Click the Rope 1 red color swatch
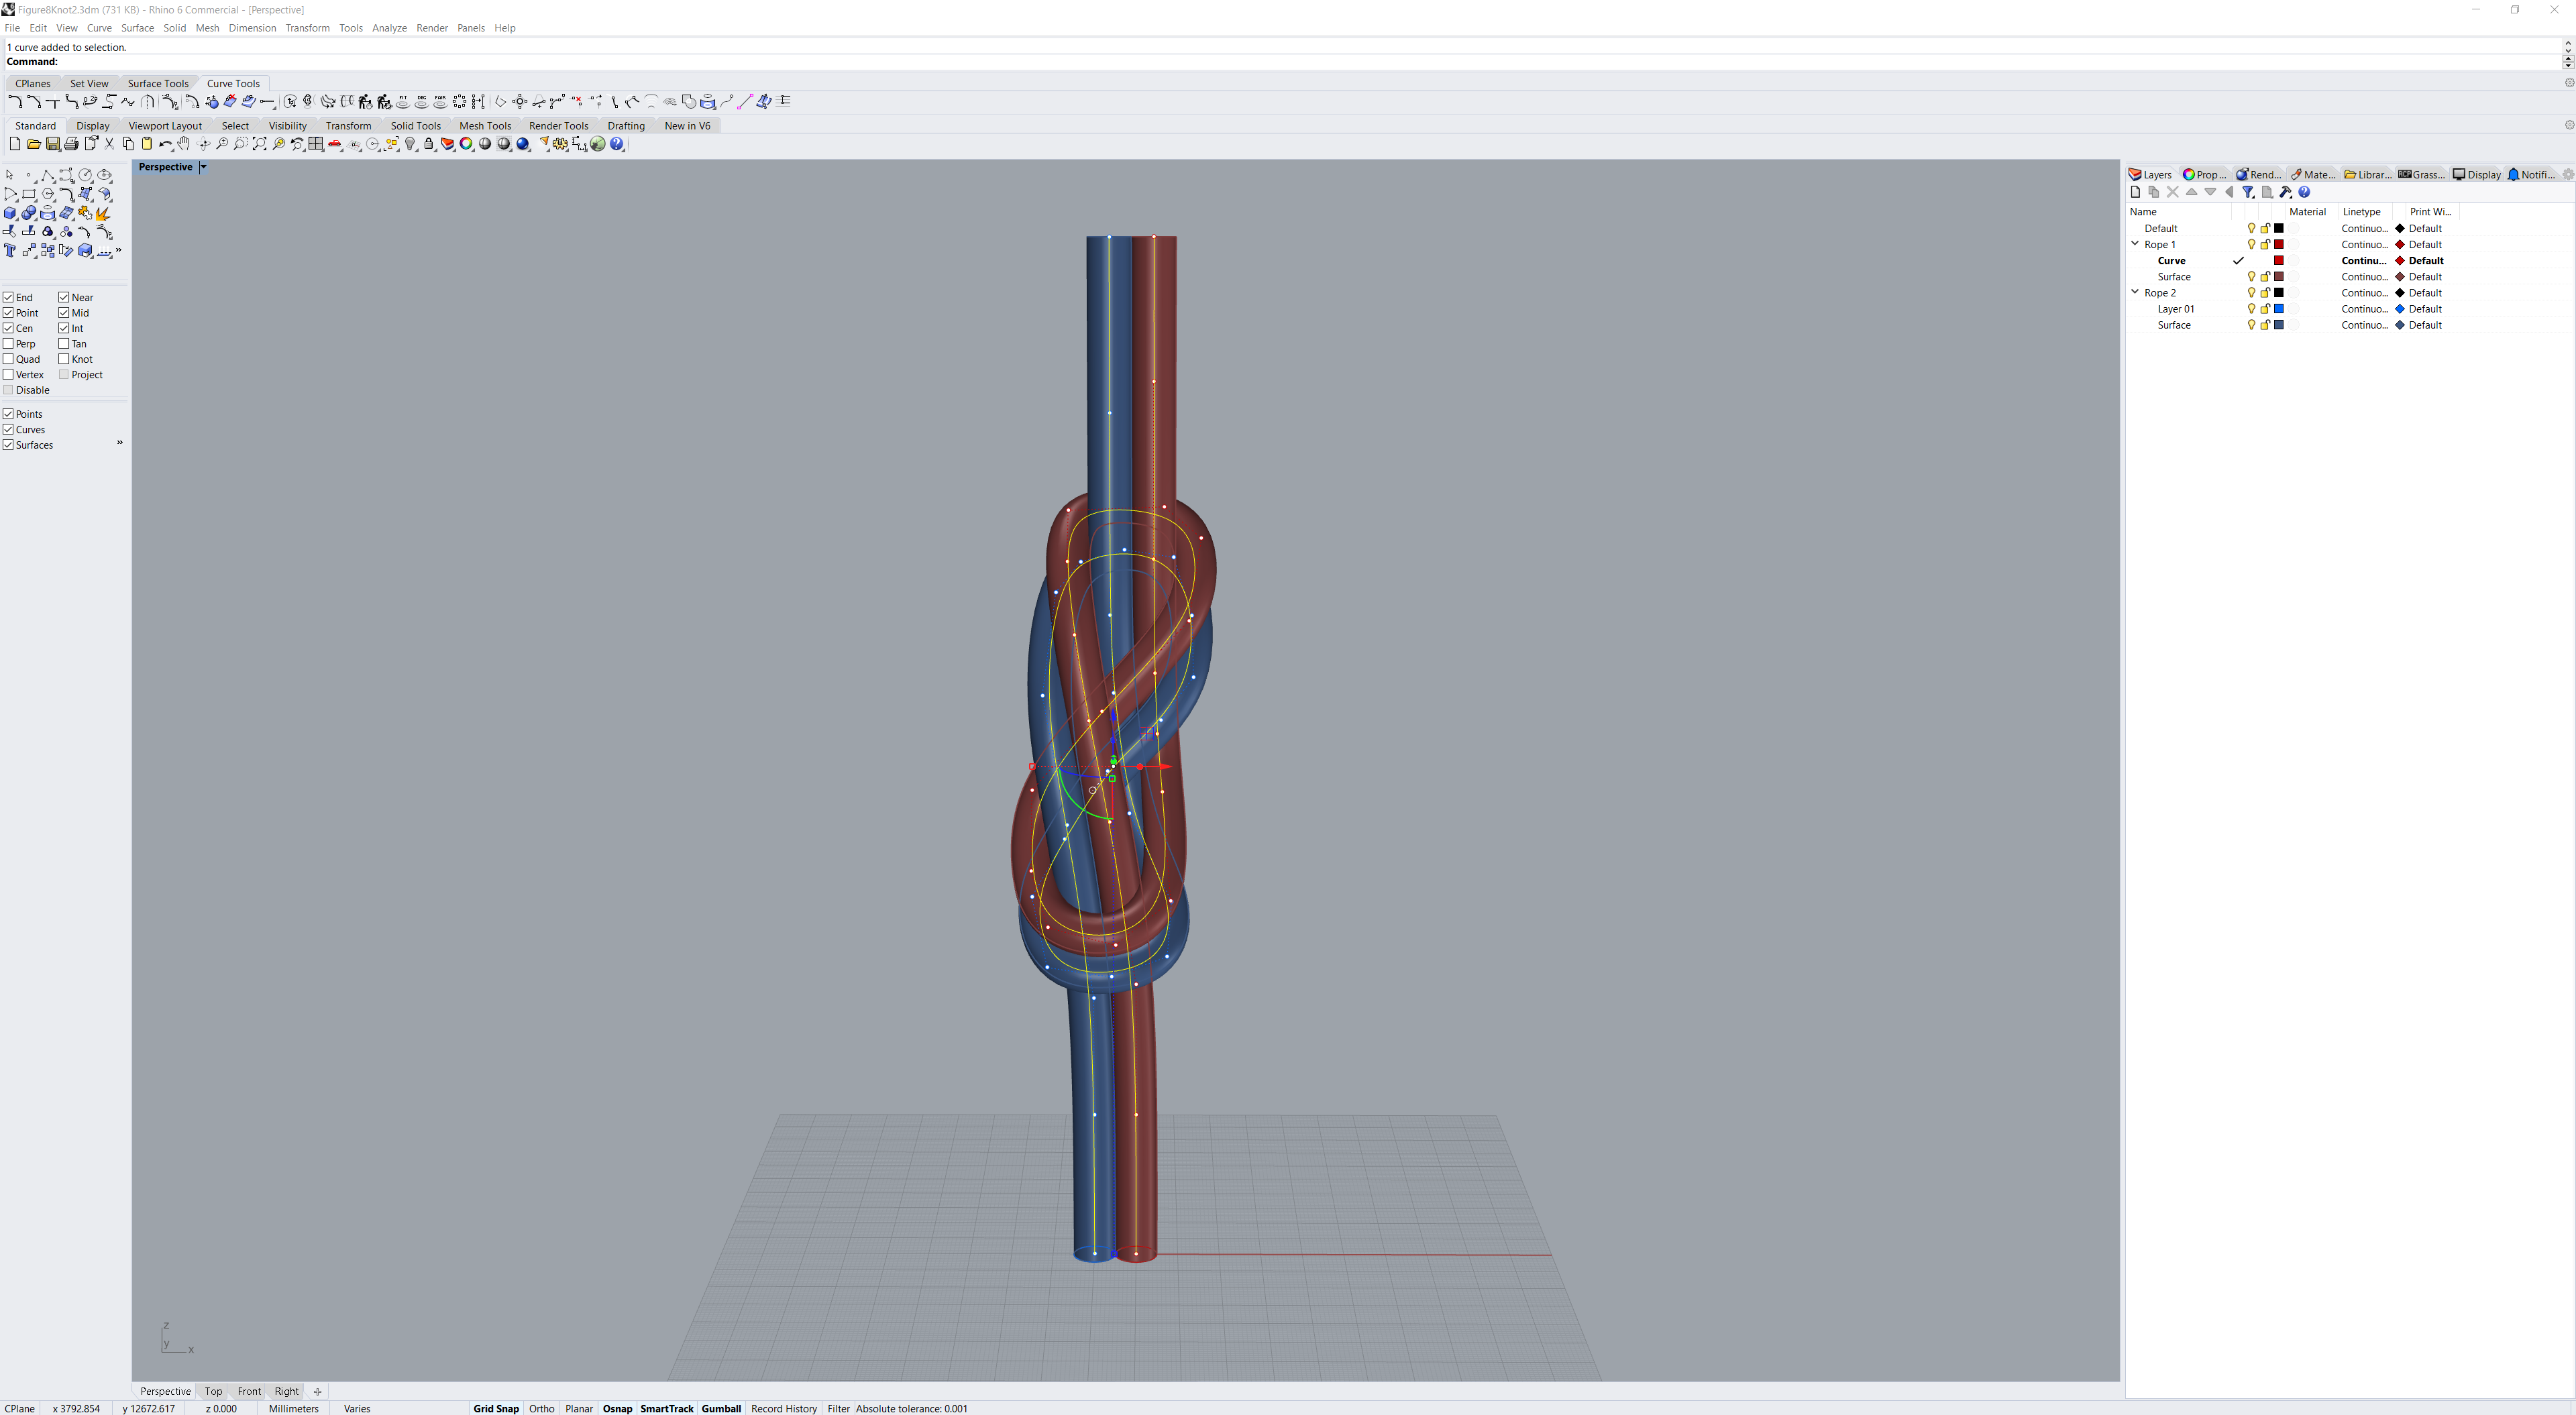2576x1415 pixels. [2279, 244]
